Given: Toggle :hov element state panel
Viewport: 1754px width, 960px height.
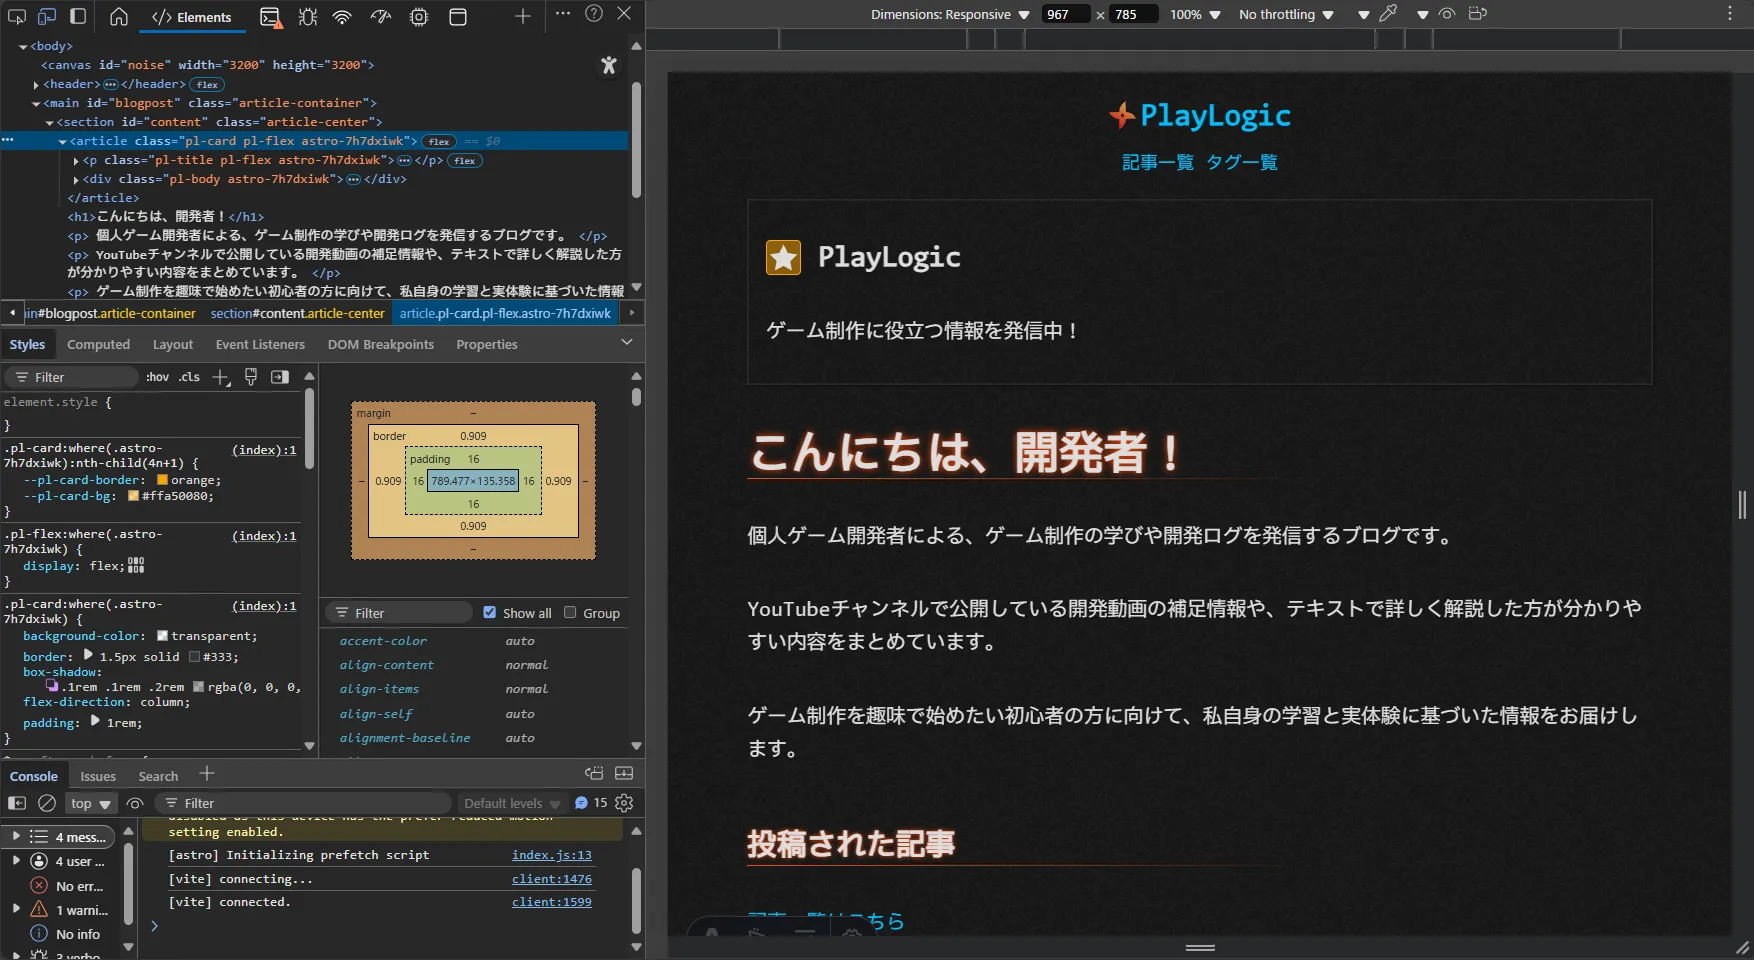Looking at the screenshot, I should (x=157, y=377).
